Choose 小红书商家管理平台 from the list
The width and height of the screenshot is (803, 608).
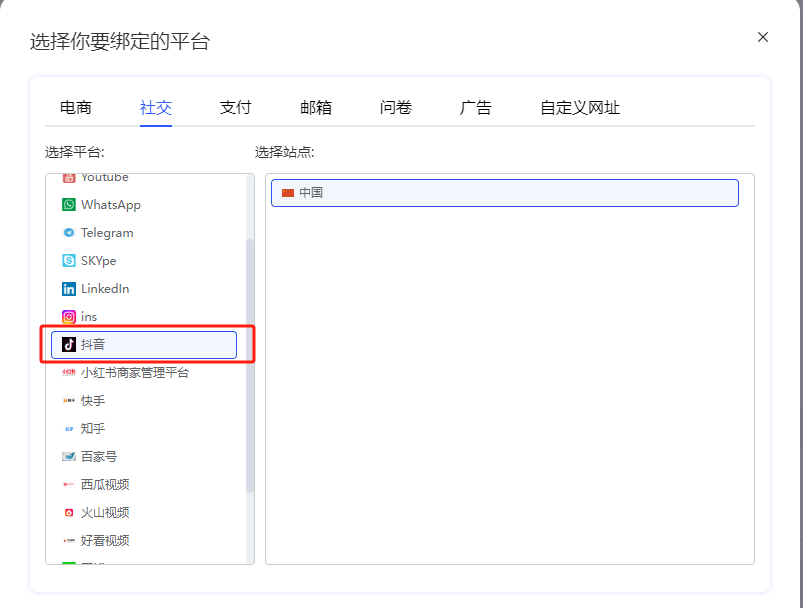(130, 372)
